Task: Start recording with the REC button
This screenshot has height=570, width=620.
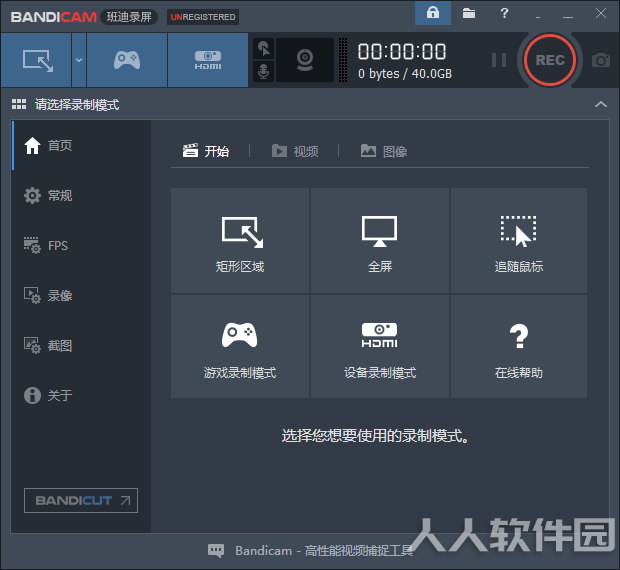Action: (550, 60)
